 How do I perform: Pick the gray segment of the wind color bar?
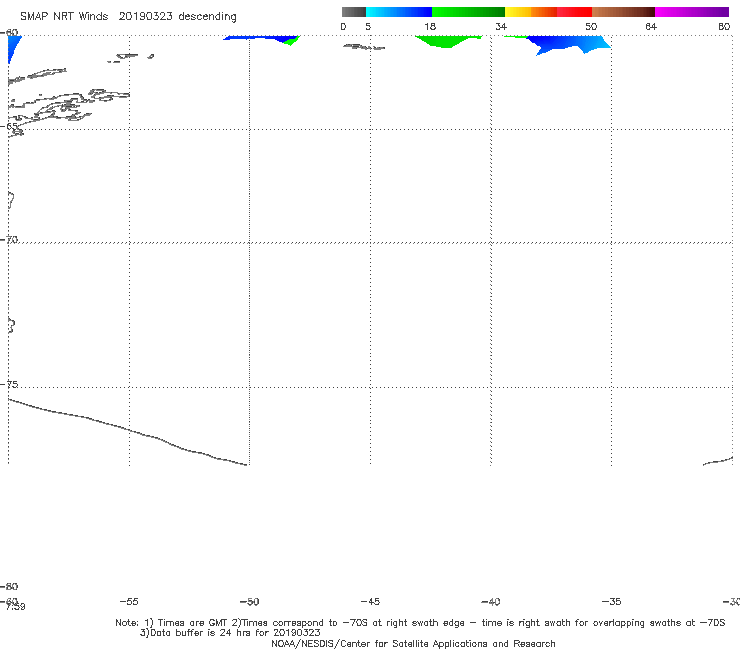[353, 12]
